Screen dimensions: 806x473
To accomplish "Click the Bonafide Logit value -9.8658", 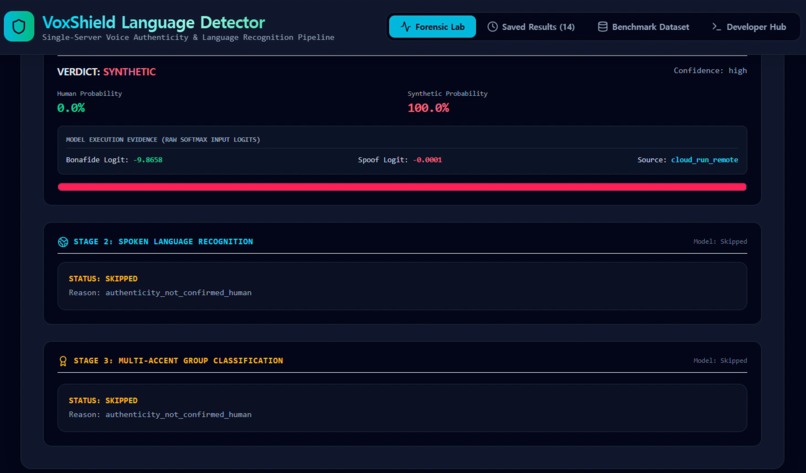I will (x=148, y=160).
